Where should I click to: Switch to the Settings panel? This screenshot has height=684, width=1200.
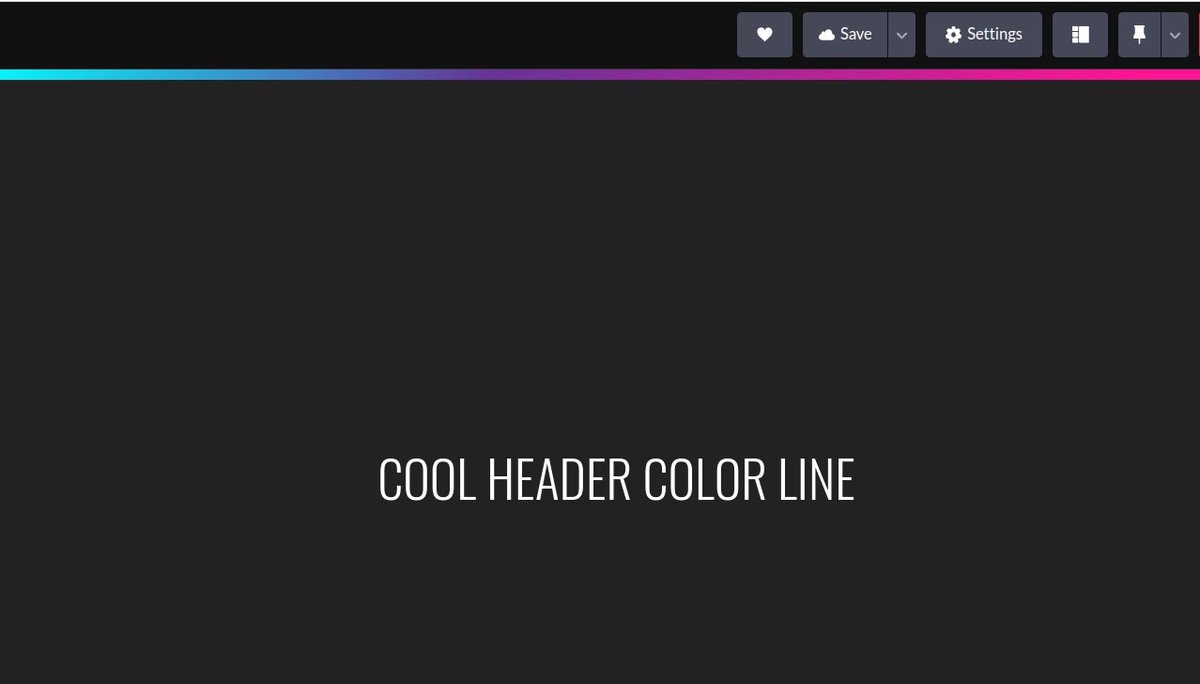984,34
